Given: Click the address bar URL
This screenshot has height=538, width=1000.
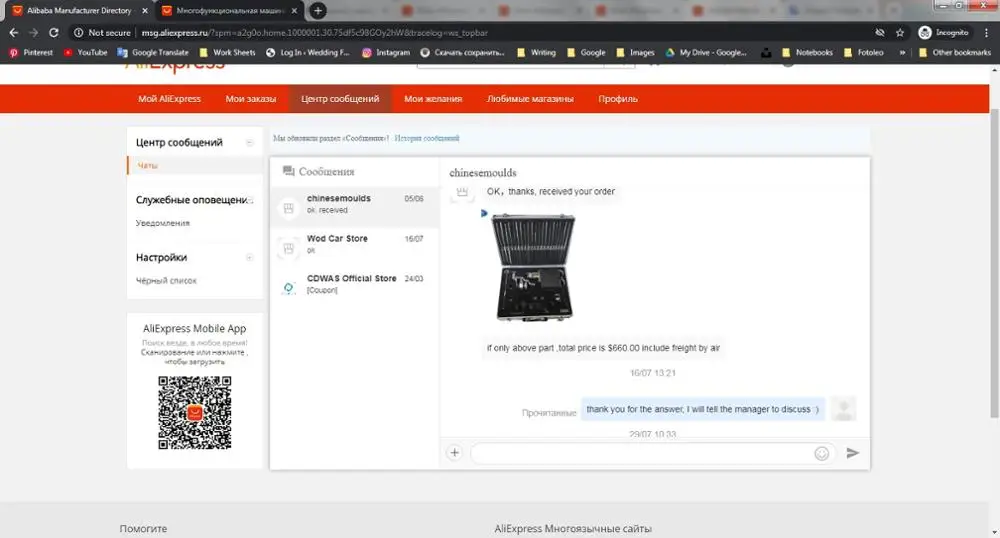Looking at the screenshot, I should pos(314,33).
